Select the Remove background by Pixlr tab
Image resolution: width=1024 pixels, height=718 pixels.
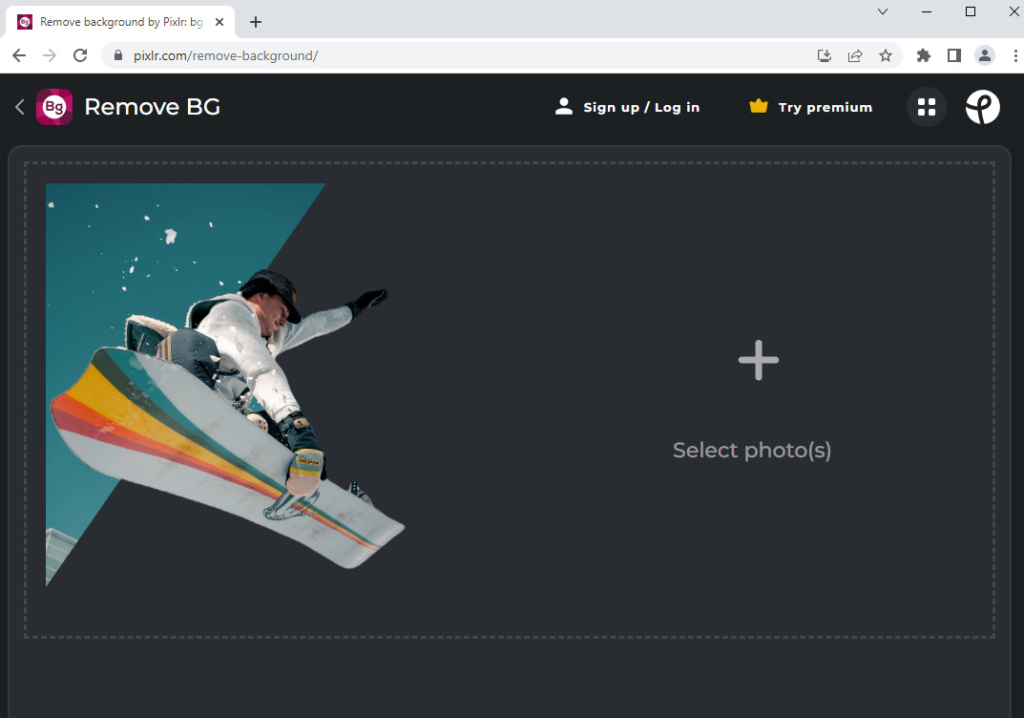pyautogui.click(x=115, y=21)
